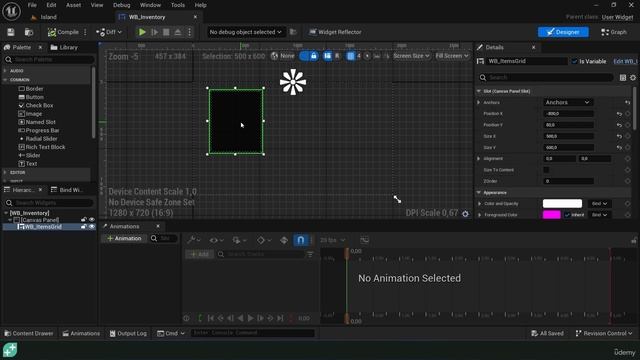Select WB_ItemsGrid in hierarchy tree
Screen dimensions: 640x360
pyautogui.click(x=40, y=227)
